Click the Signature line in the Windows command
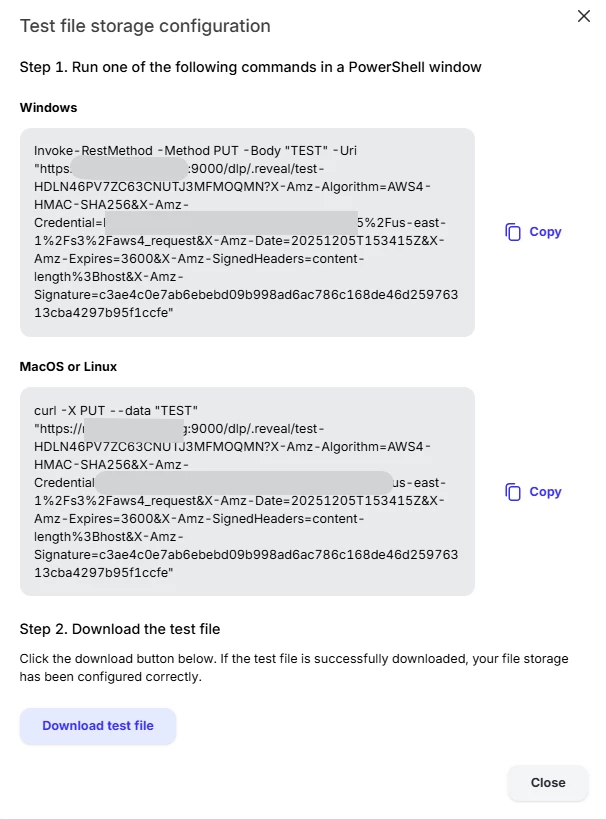Image resolution: width=606 pixels, height=819 pixels. [x=246, y=295]
